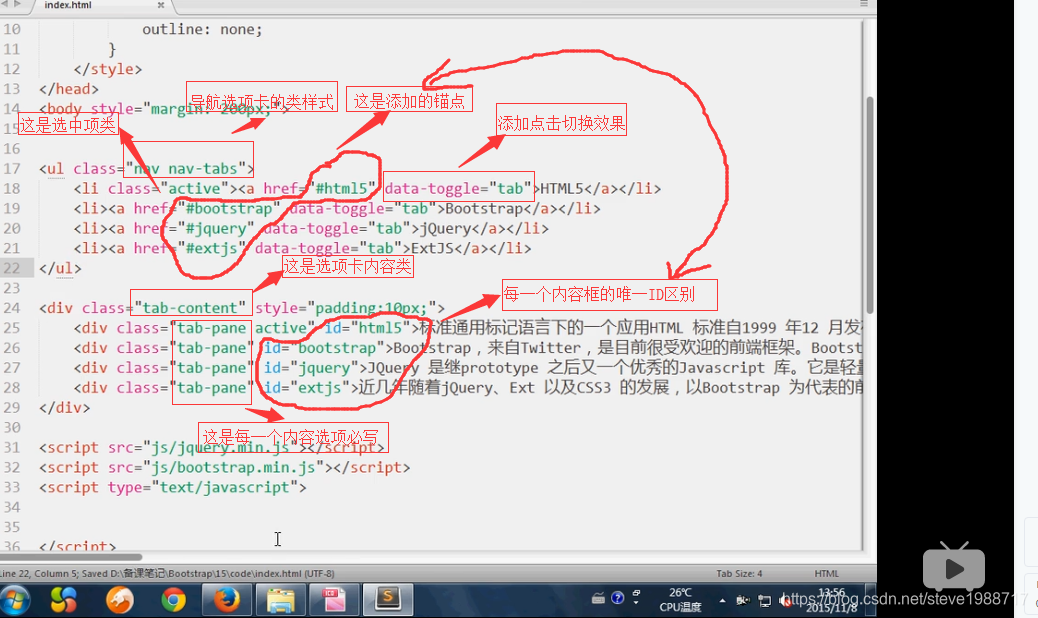1038x618 pixels.
Task: Open the keyboard input tray icon
Action: [x=598, y=598]
